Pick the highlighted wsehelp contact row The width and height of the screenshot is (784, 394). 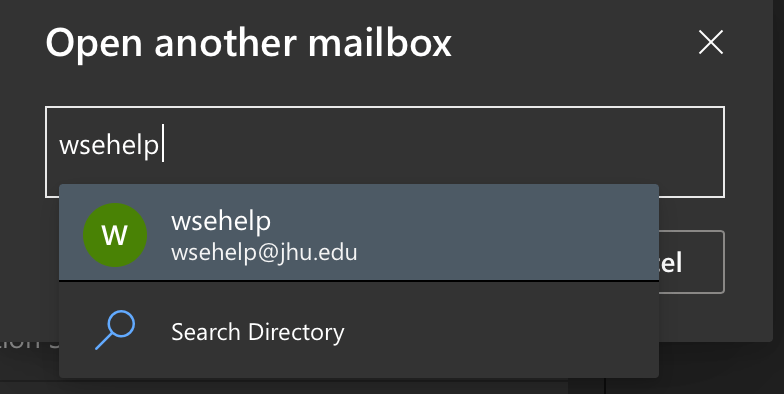(x=358, y=232)
